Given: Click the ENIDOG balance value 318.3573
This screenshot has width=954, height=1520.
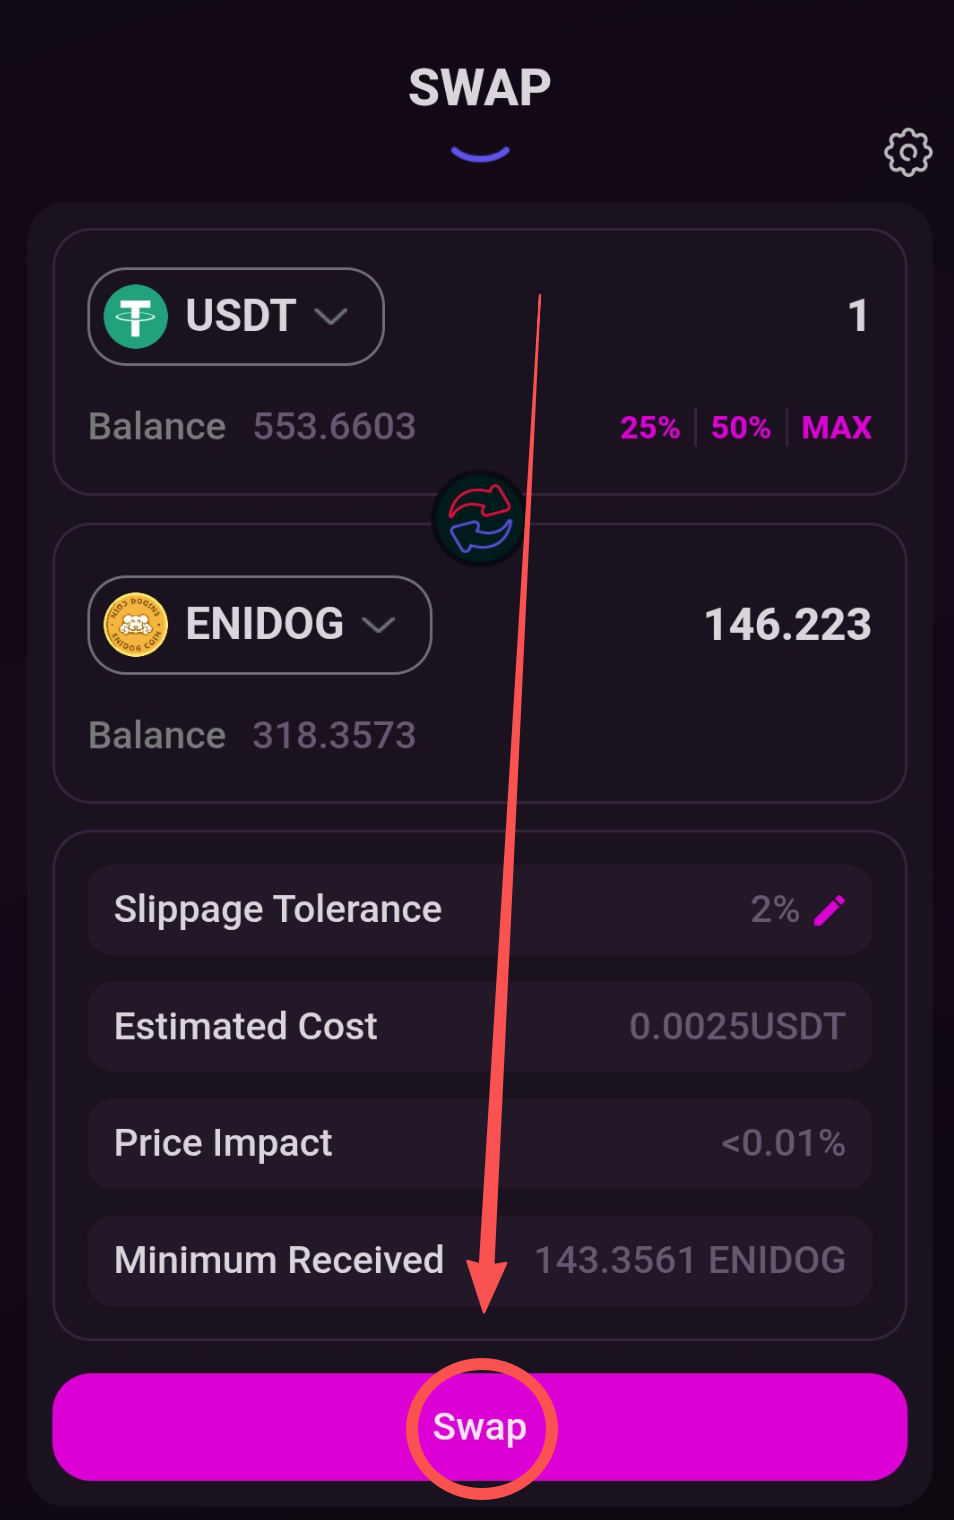Looking at the screenshot, I should coord(334,736).
